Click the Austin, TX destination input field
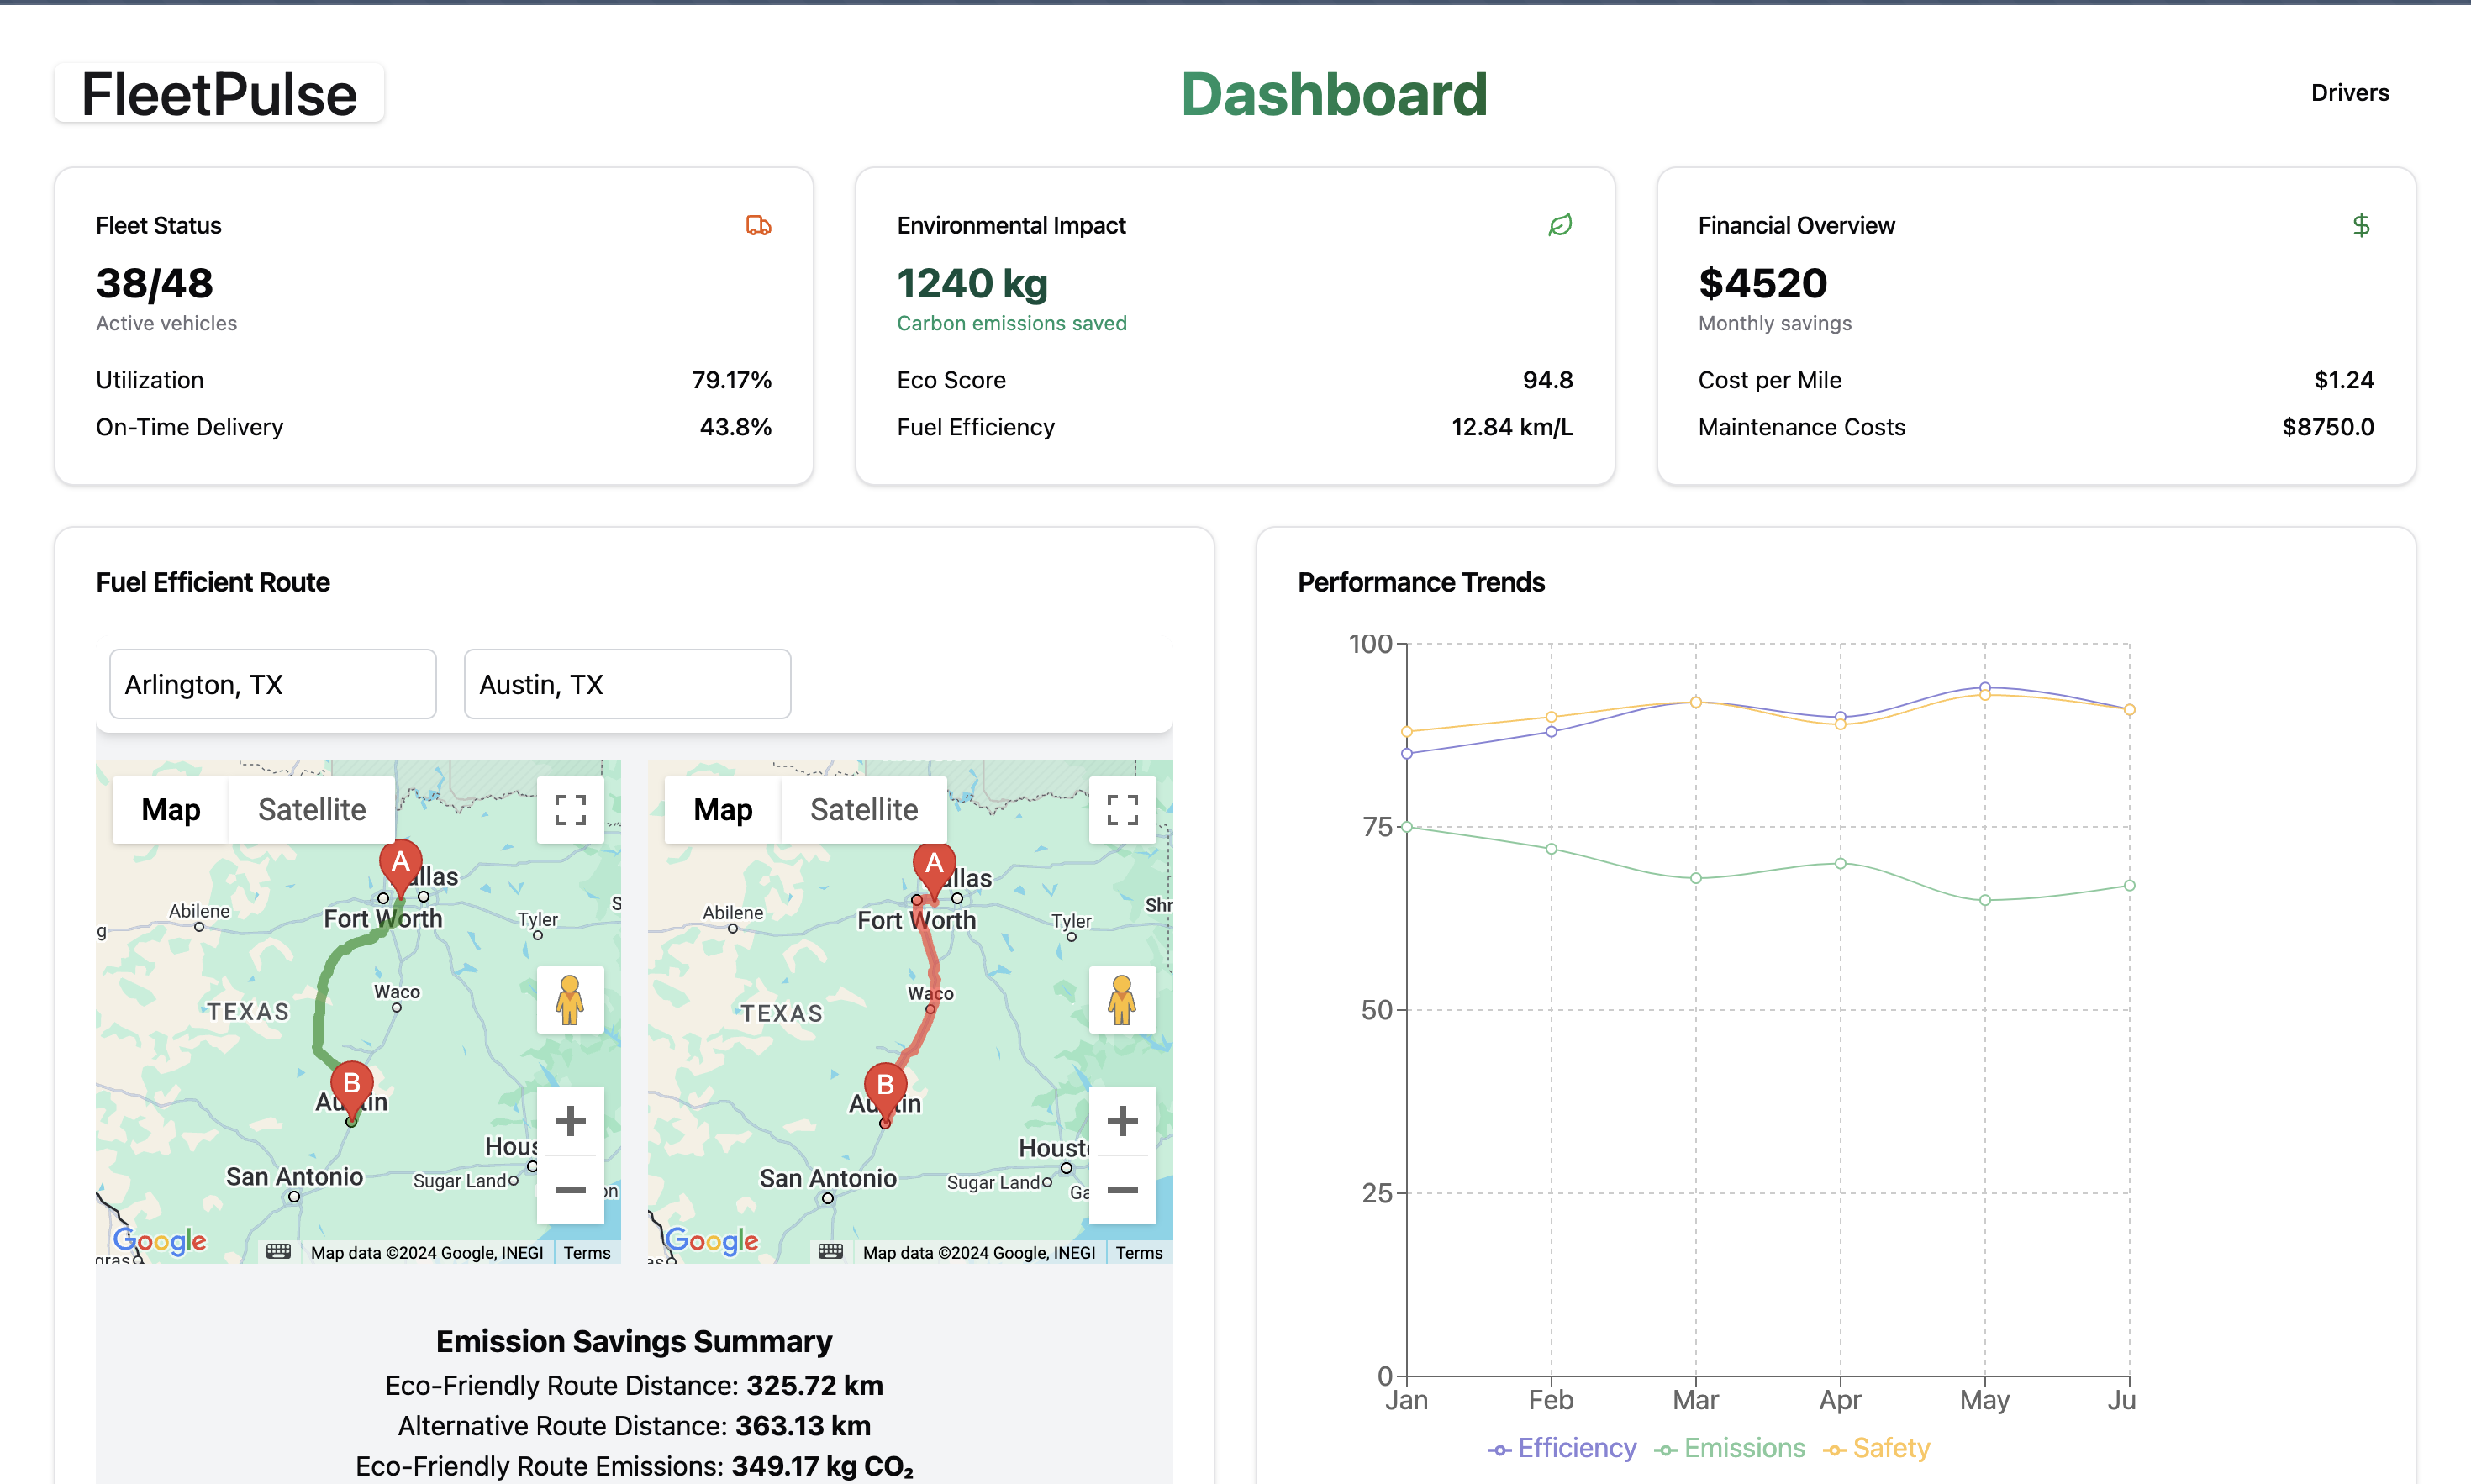This screenshot has width=2471, height=1484. click(627, 684)
